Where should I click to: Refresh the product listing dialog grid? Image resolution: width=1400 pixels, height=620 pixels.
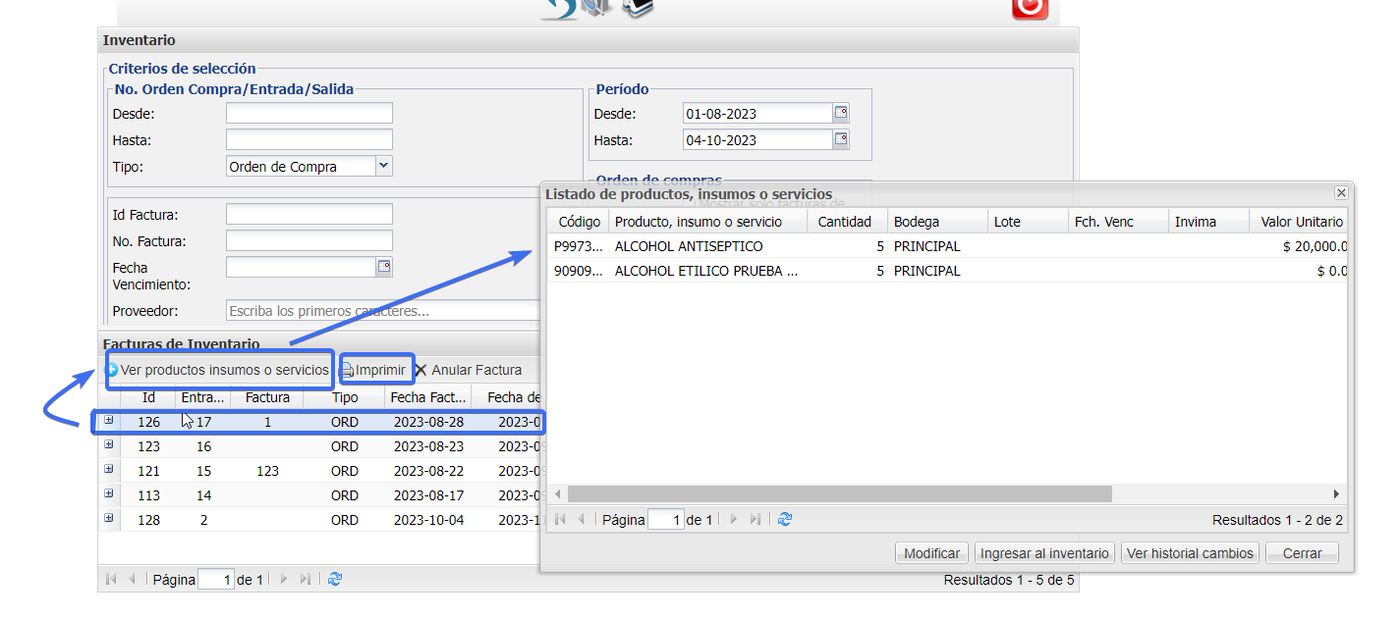(785, 519)
